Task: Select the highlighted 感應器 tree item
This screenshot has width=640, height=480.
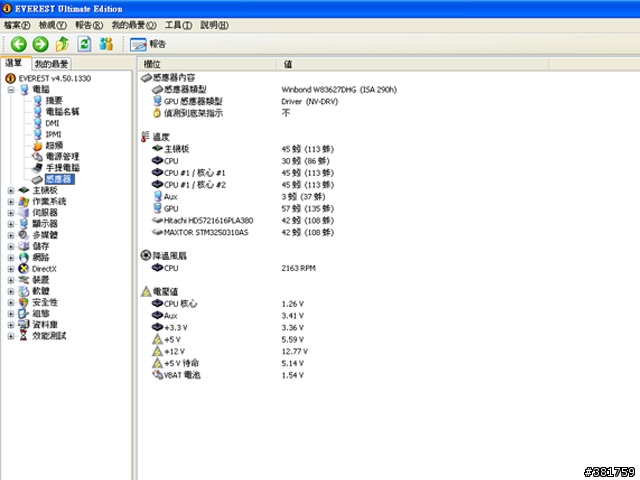Action: [59, 179]
